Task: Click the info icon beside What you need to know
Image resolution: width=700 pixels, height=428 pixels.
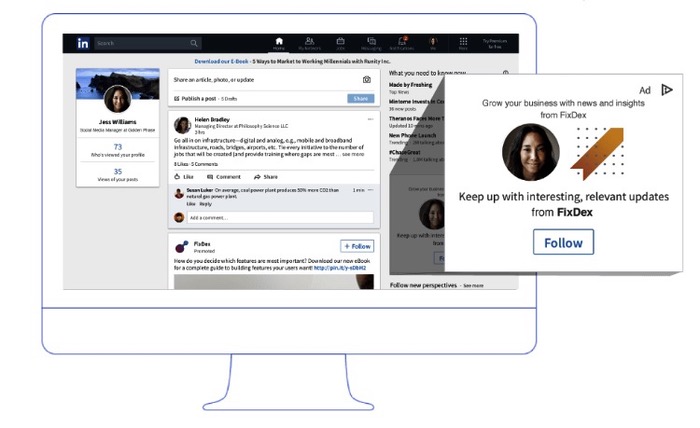Action: point(505,73)
